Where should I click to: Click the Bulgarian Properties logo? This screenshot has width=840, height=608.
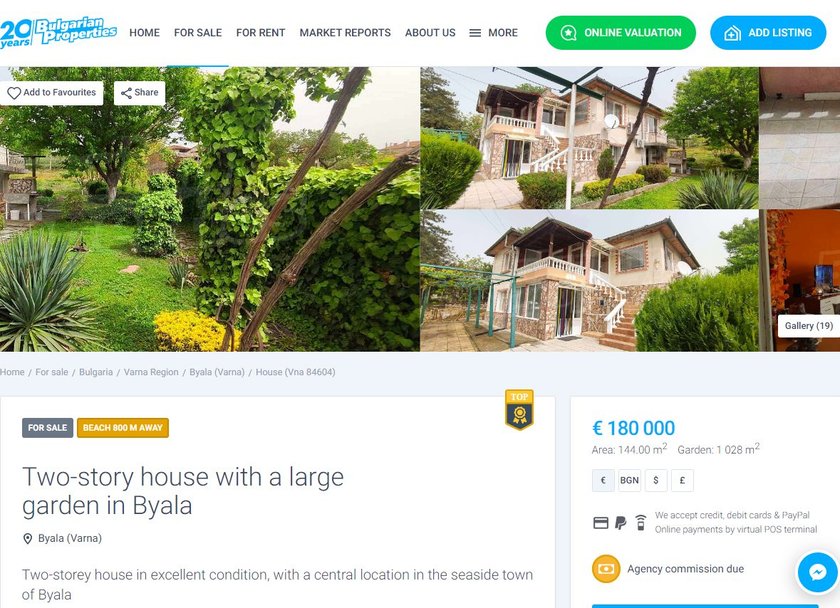pos(58,32)
